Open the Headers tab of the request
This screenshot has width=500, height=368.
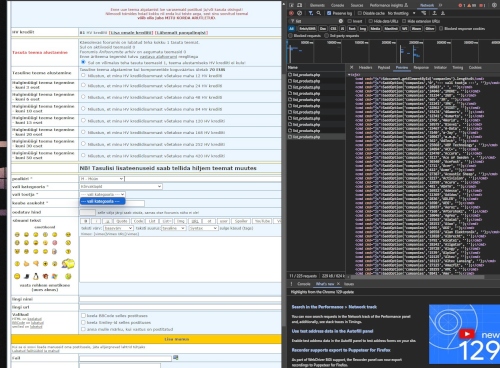click(365, 67)
